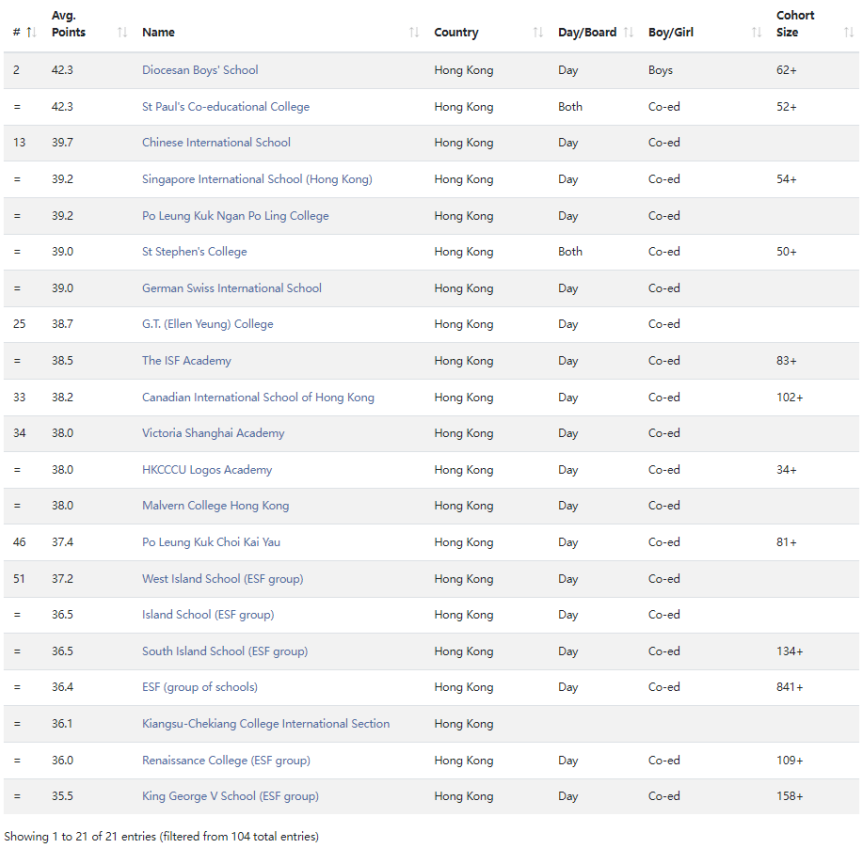Open West Island School (ESF group)
This screenshot has height=844, width=860.
click(x=223, y=579)
